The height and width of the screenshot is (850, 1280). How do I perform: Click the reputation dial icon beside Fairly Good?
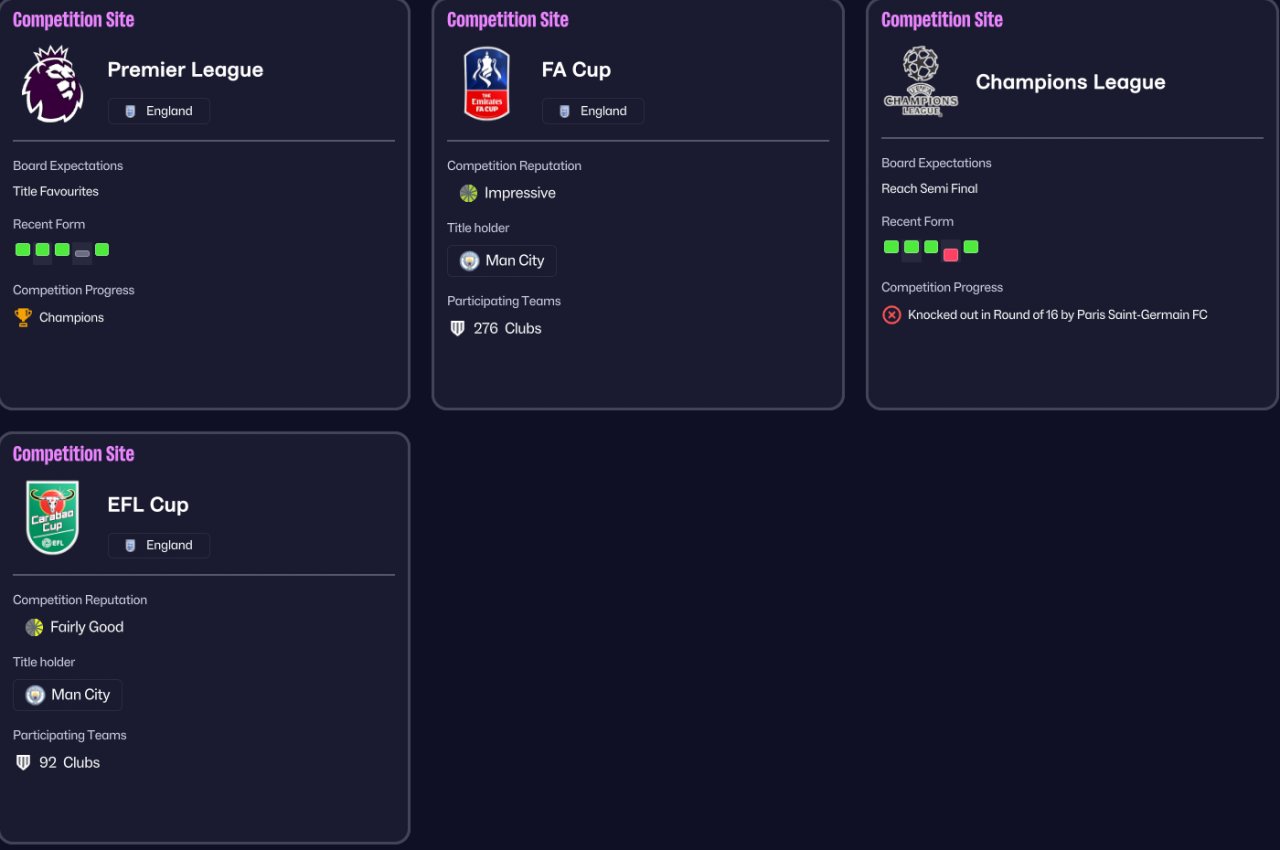click(x=34, y=627)
